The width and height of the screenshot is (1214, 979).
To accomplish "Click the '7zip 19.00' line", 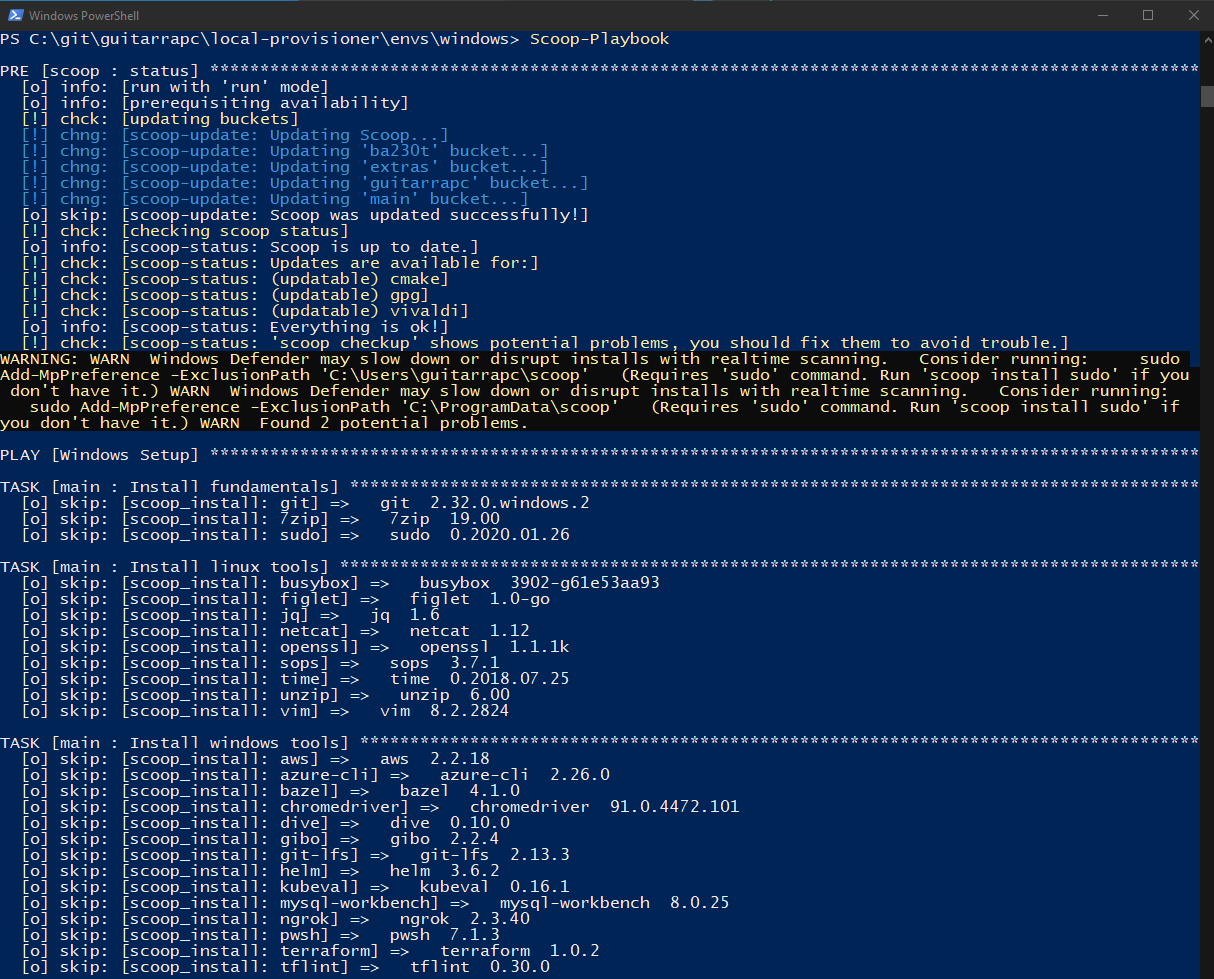I will [x=260, y=519].
